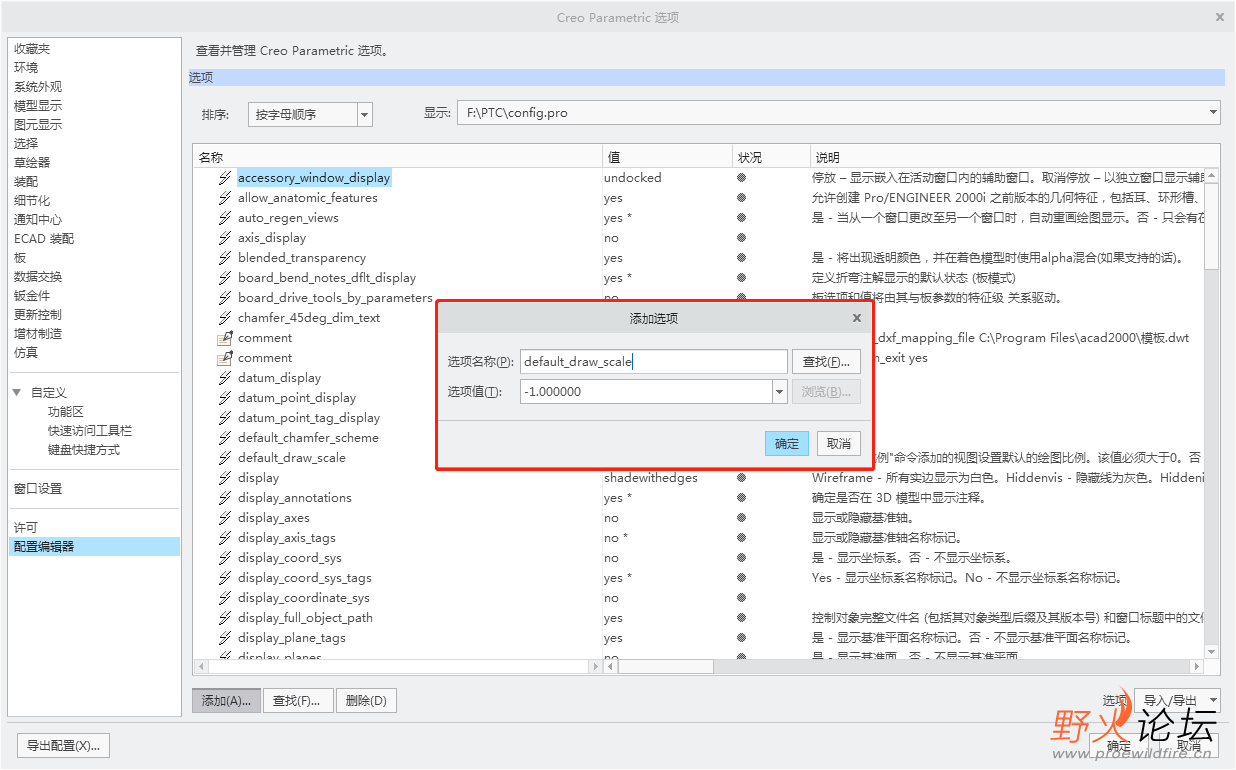1236x770 pixels.
Task: Click the 添加(A)... button
Action: (x=227, y=701)
